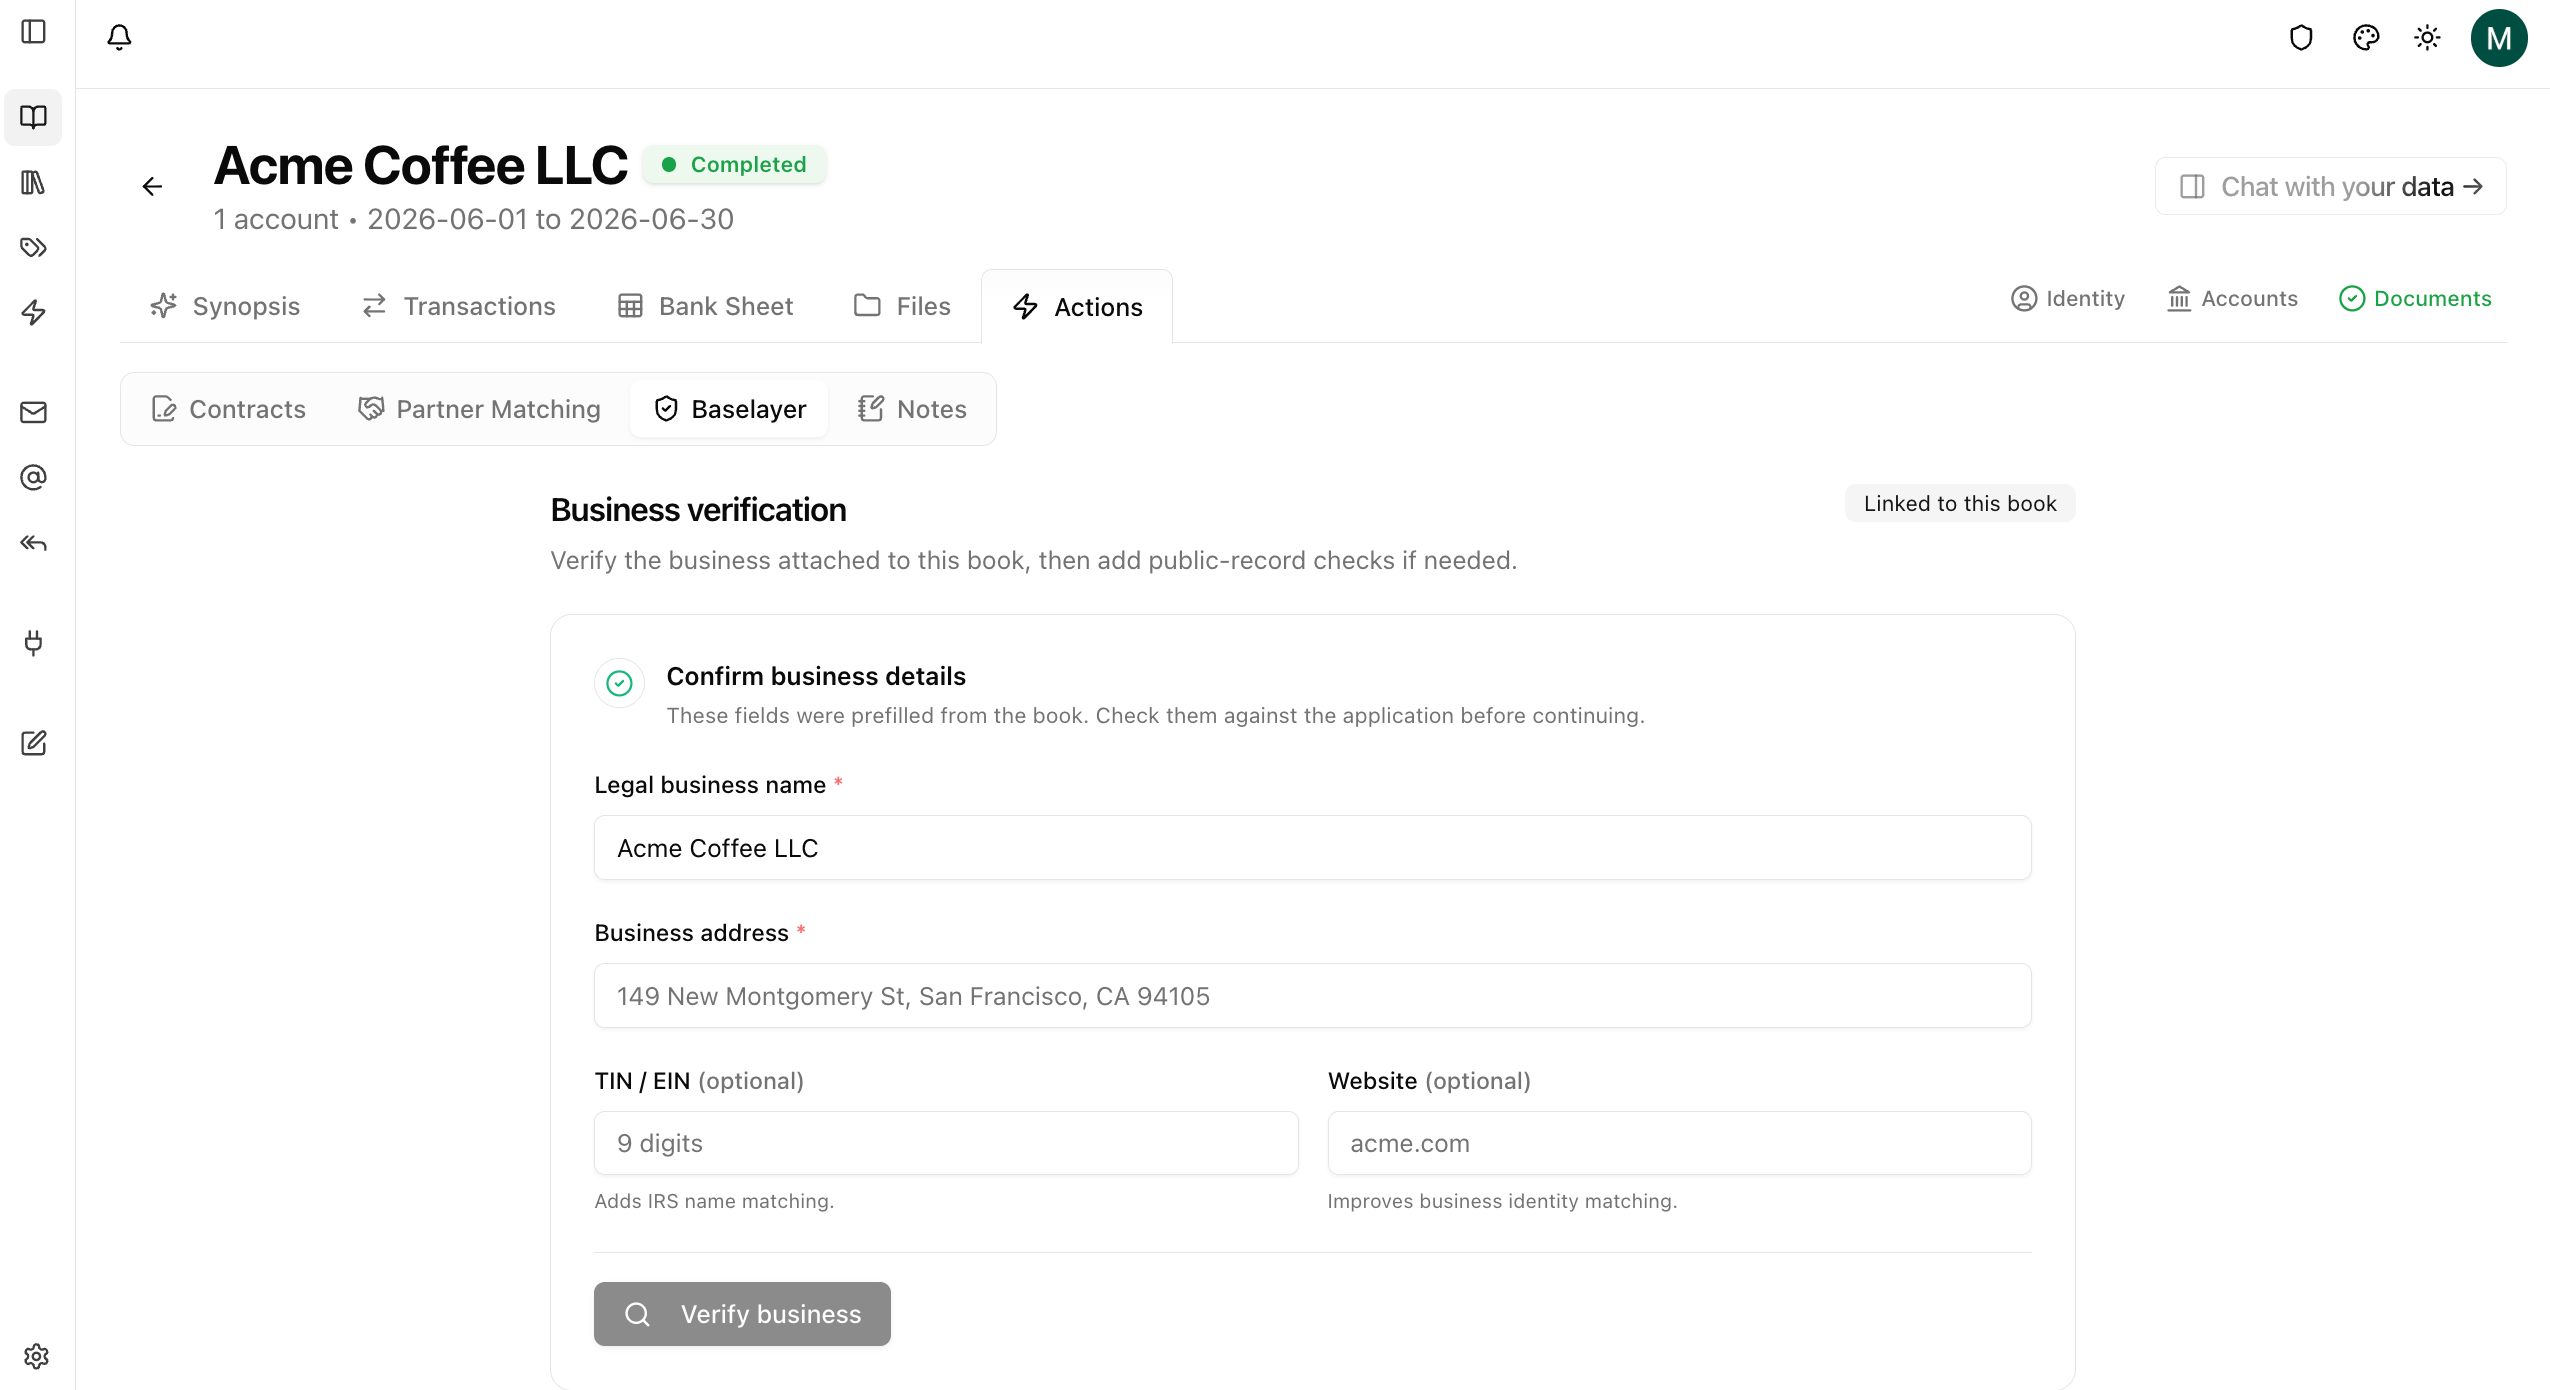The width and height of the screenshot is (2550, 1390).
Task: Click the Completed status badge
Action: (734, 164)
